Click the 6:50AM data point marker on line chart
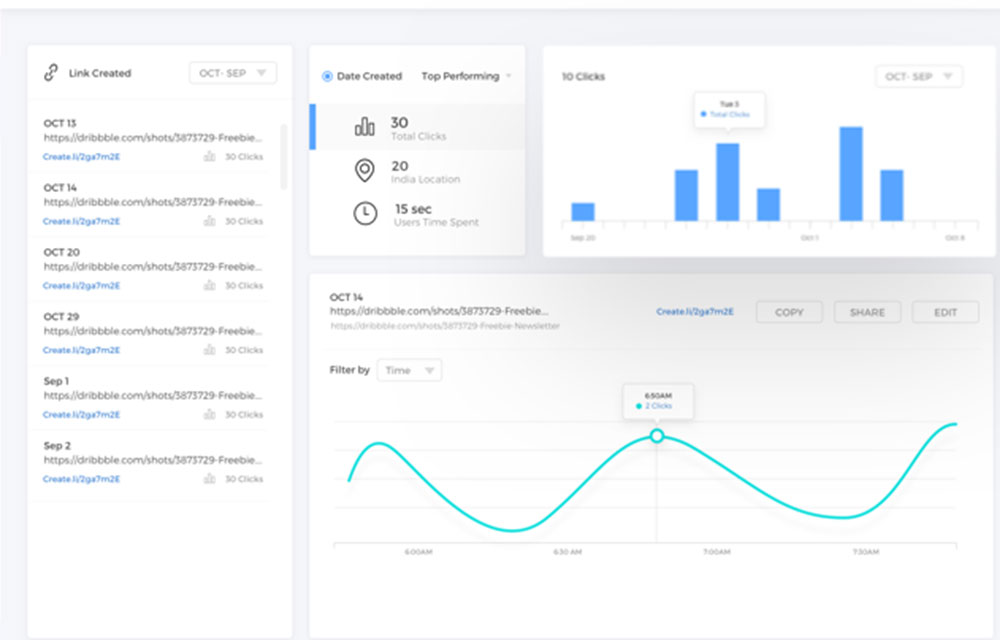This screenshot has width=1000, height=640. click(x=657, y=436)
